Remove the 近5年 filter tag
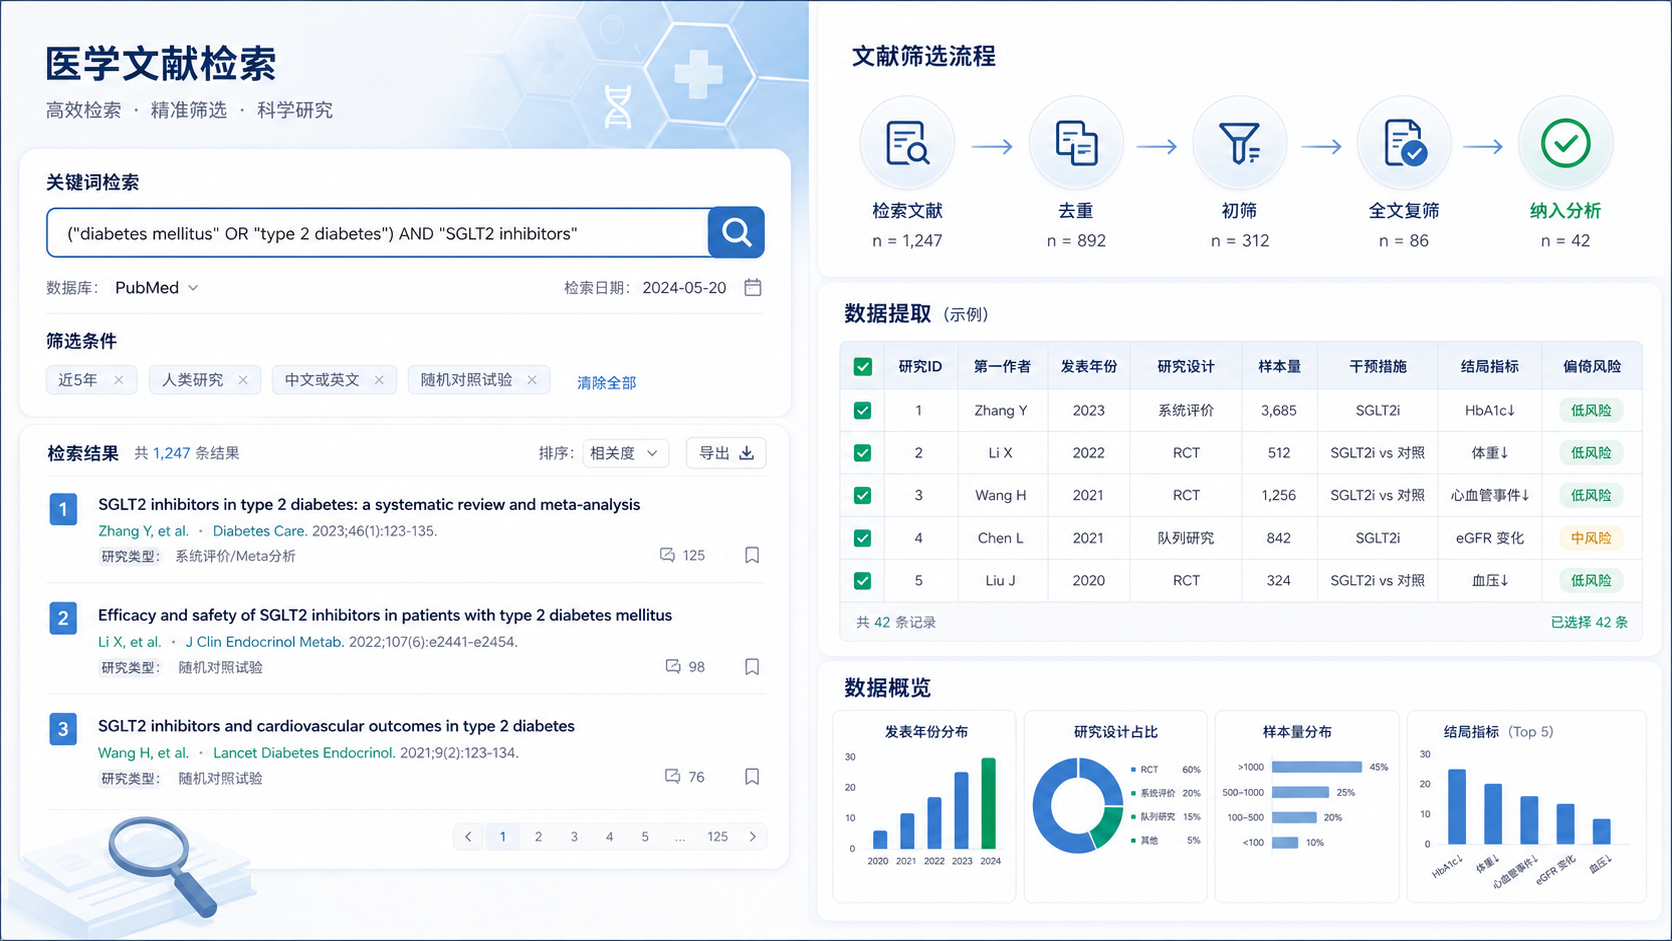The image size is (1672, 941). point(119,380)
